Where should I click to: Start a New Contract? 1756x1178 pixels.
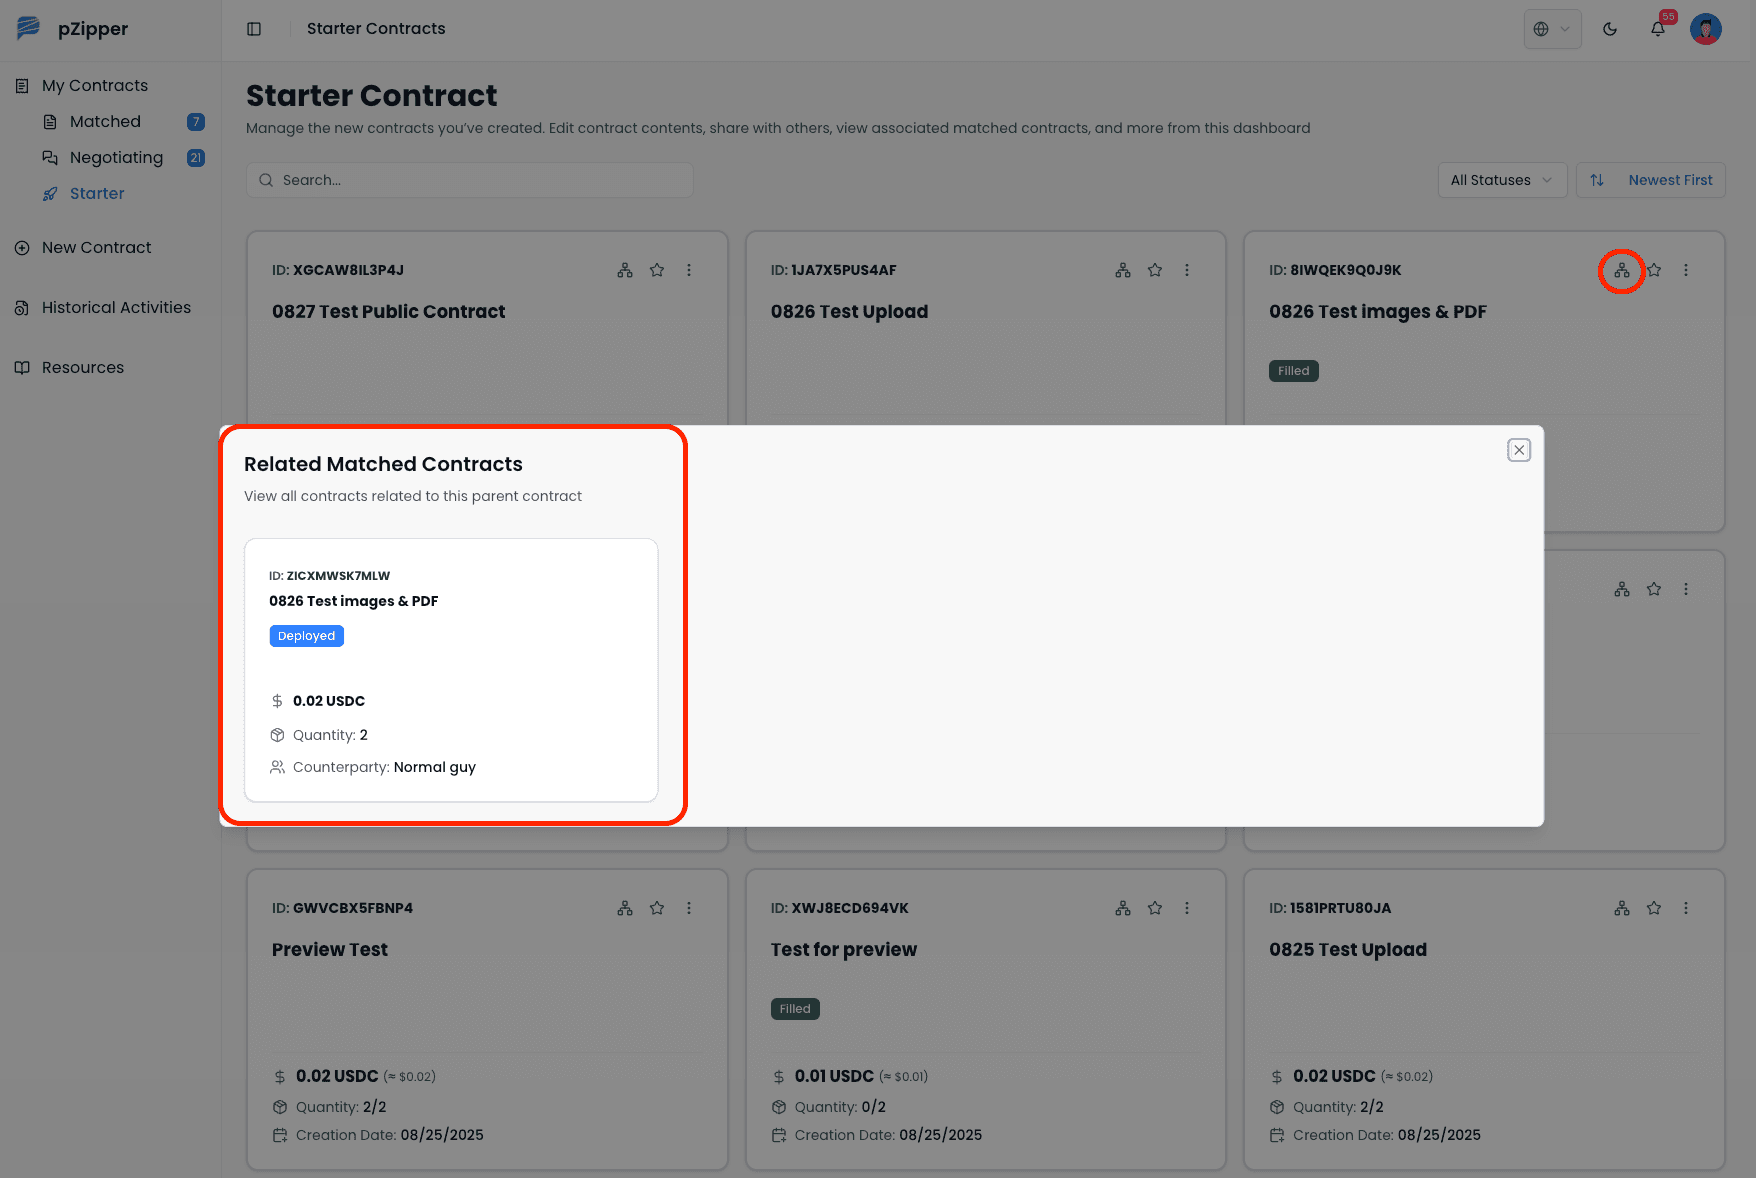coord(96,247)
